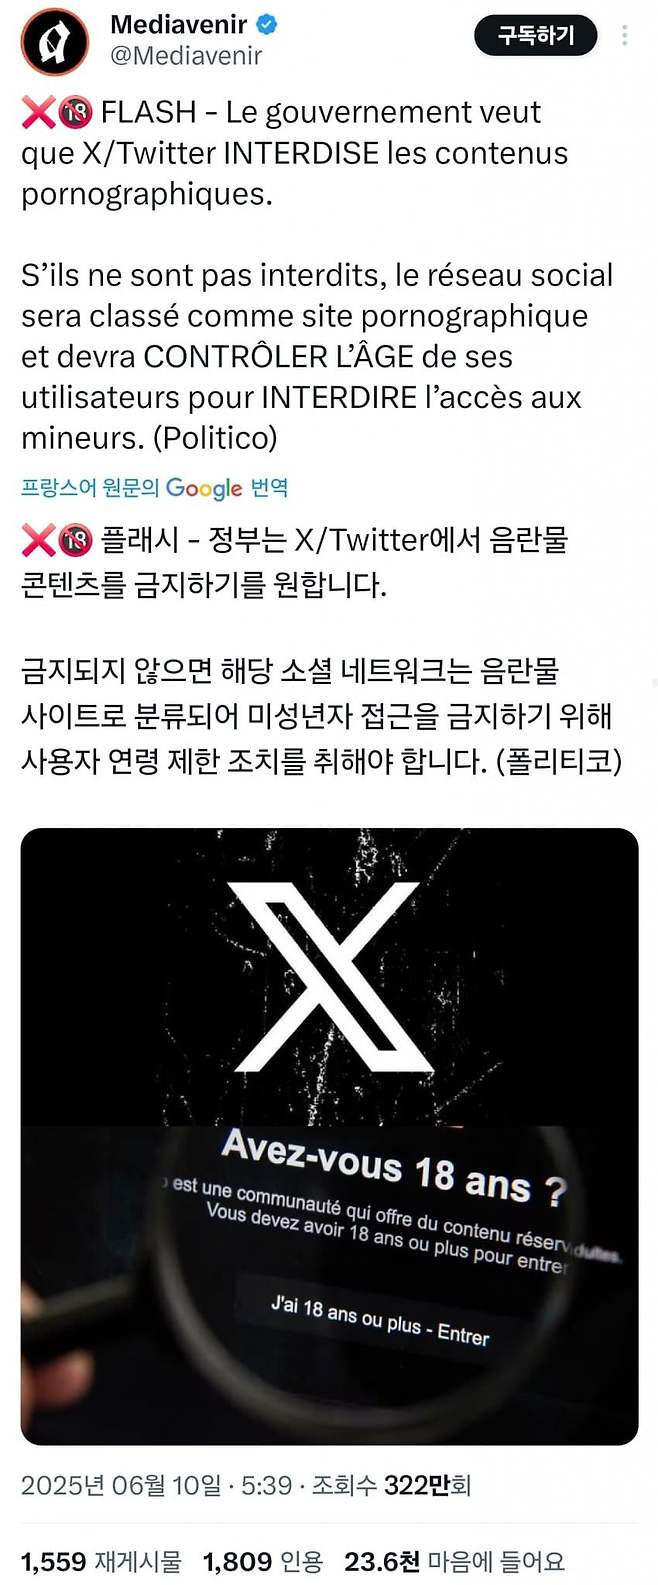Screen dimensions: 658x1585
Task: Click the blue verified badge
Action: coord(267,24)
